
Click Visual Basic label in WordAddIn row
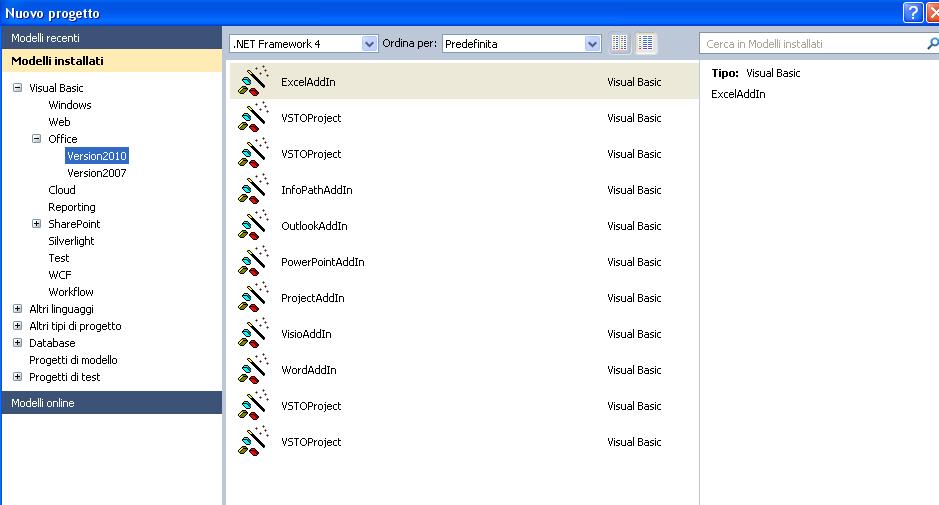634,370
